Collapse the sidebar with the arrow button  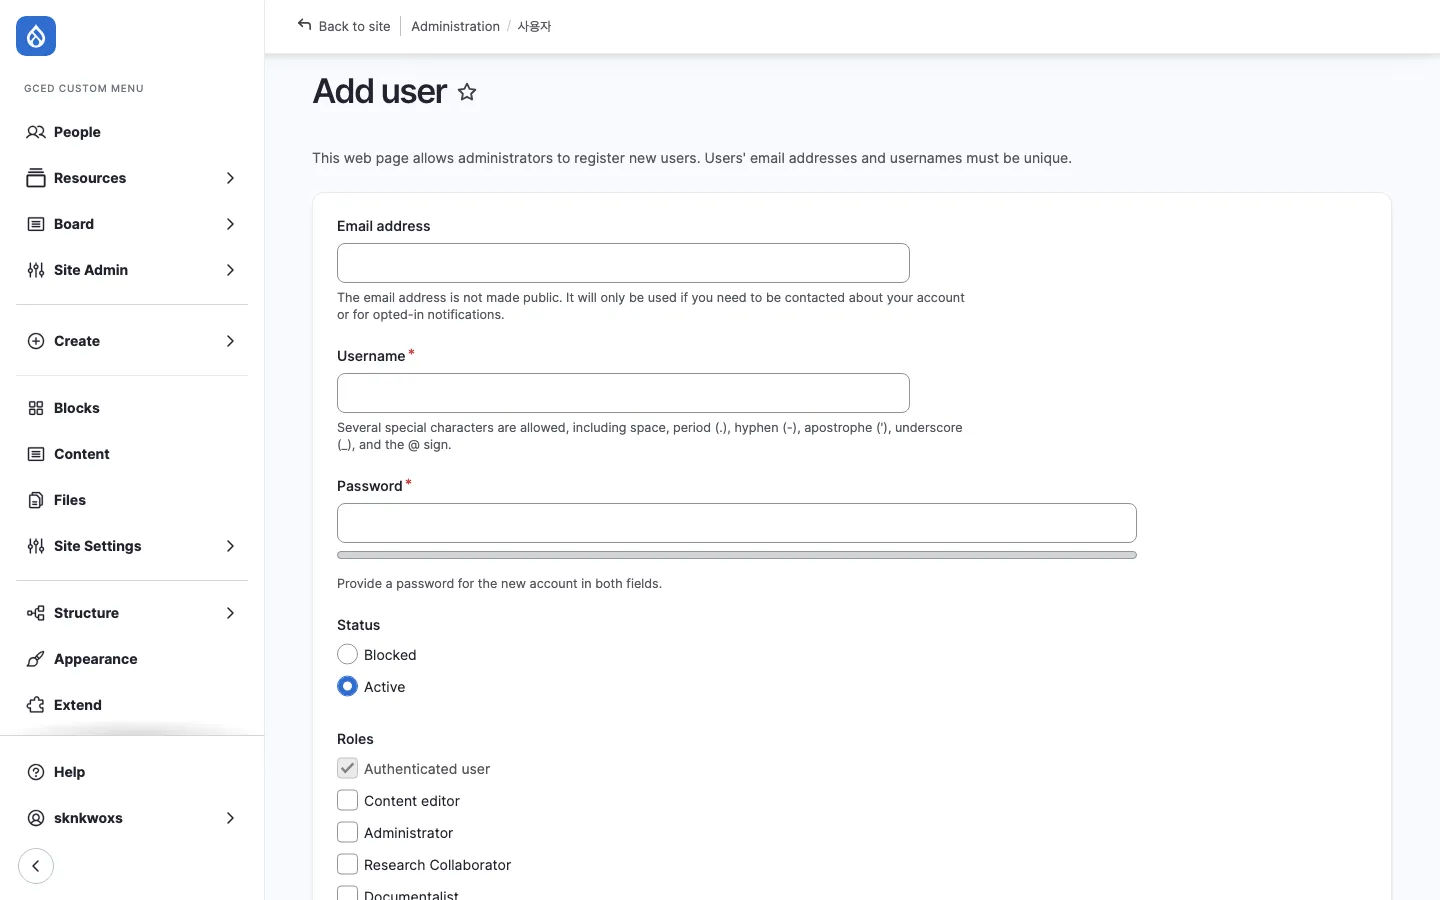[36, 866]
